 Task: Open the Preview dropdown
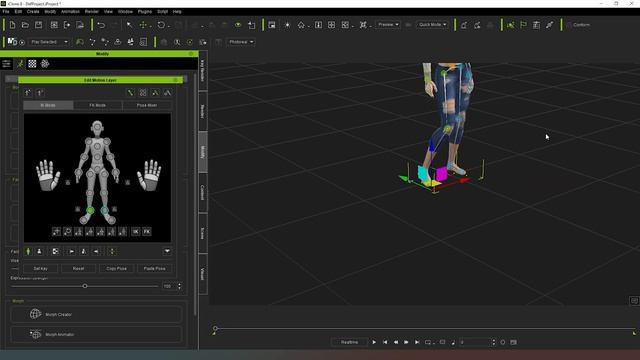(x=388, y=24)
